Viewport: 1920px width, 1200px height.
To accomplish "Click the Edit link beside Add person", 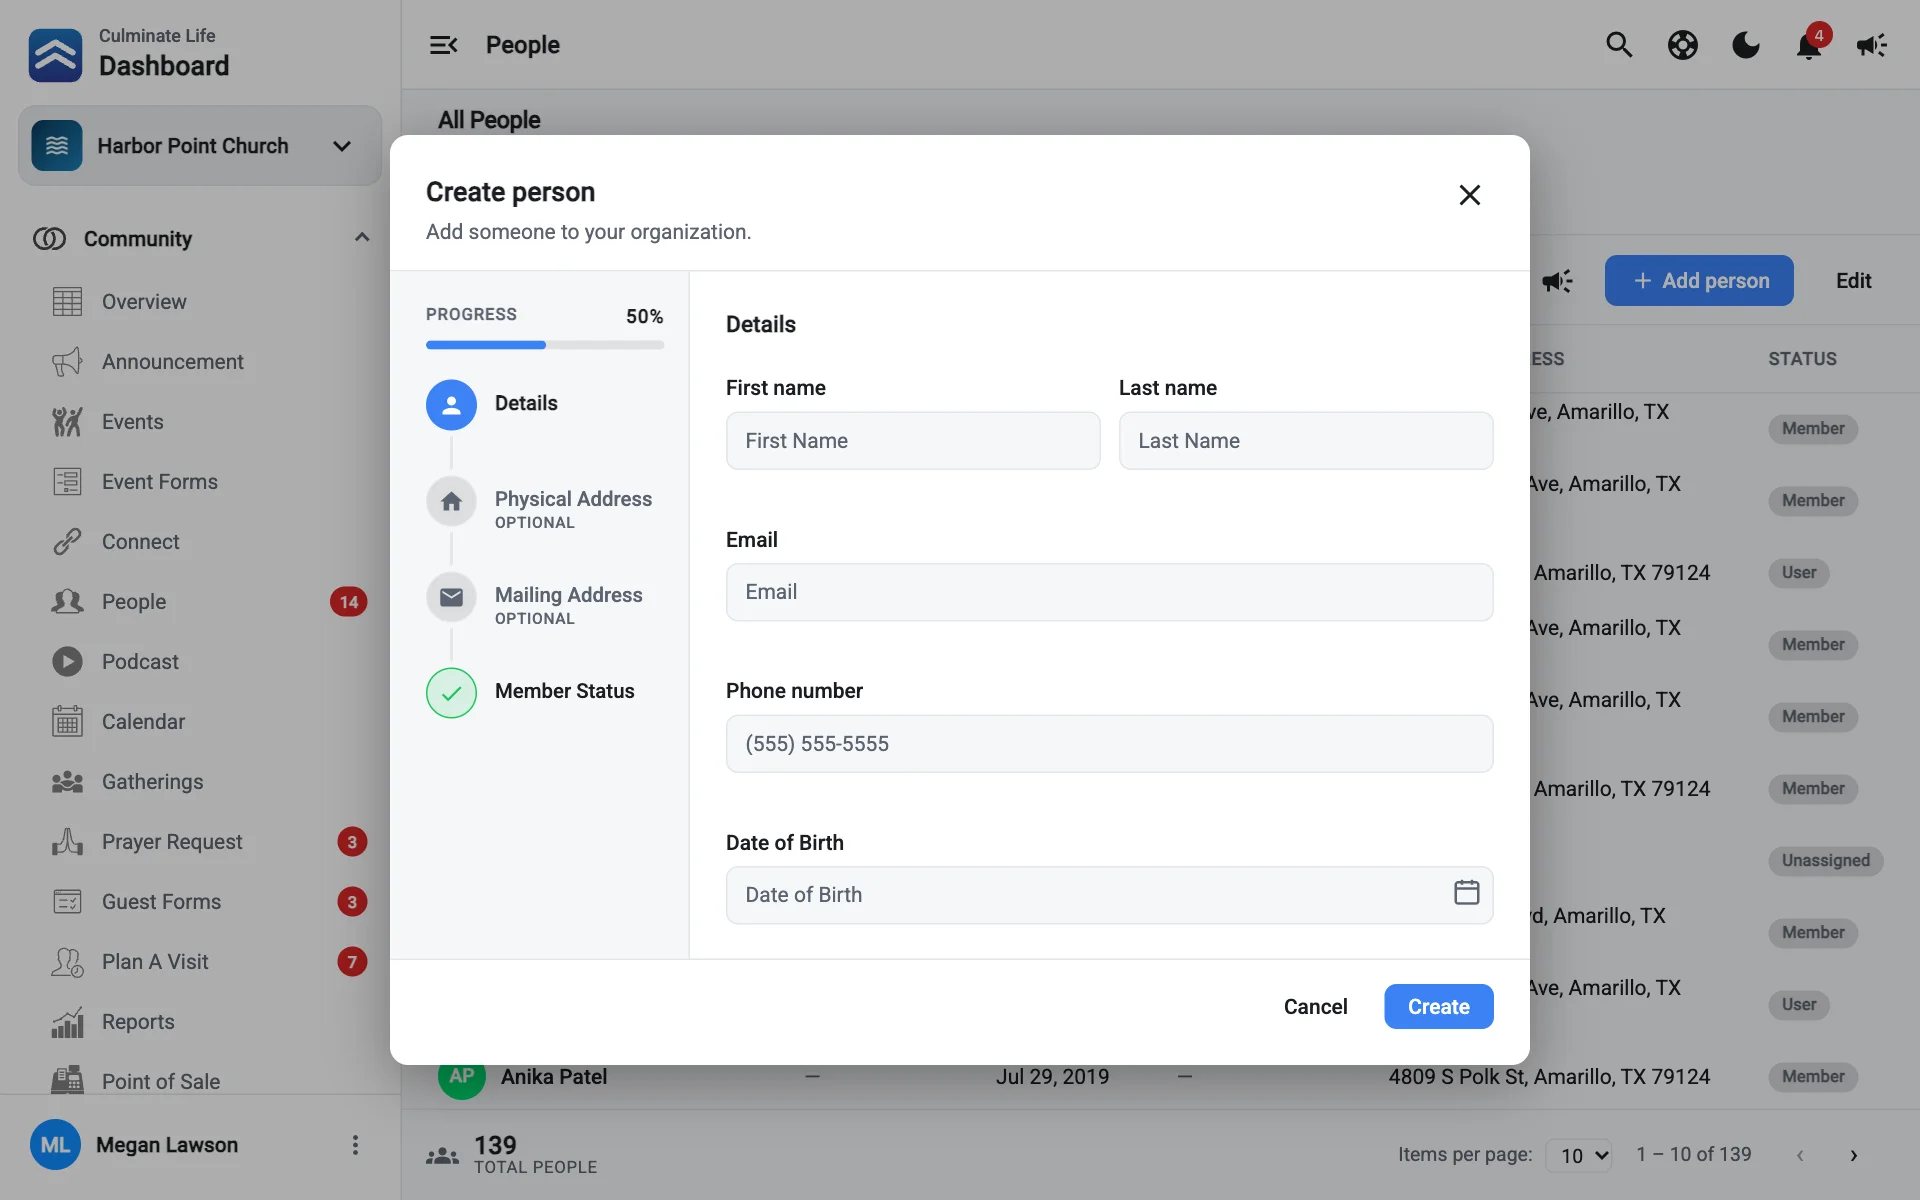I will [1853, 281].
